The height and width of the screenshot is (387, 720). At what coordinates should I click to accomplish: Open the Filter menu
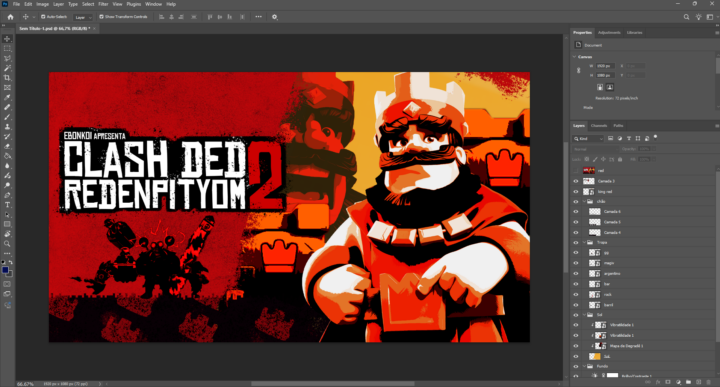tap(103, 4)
